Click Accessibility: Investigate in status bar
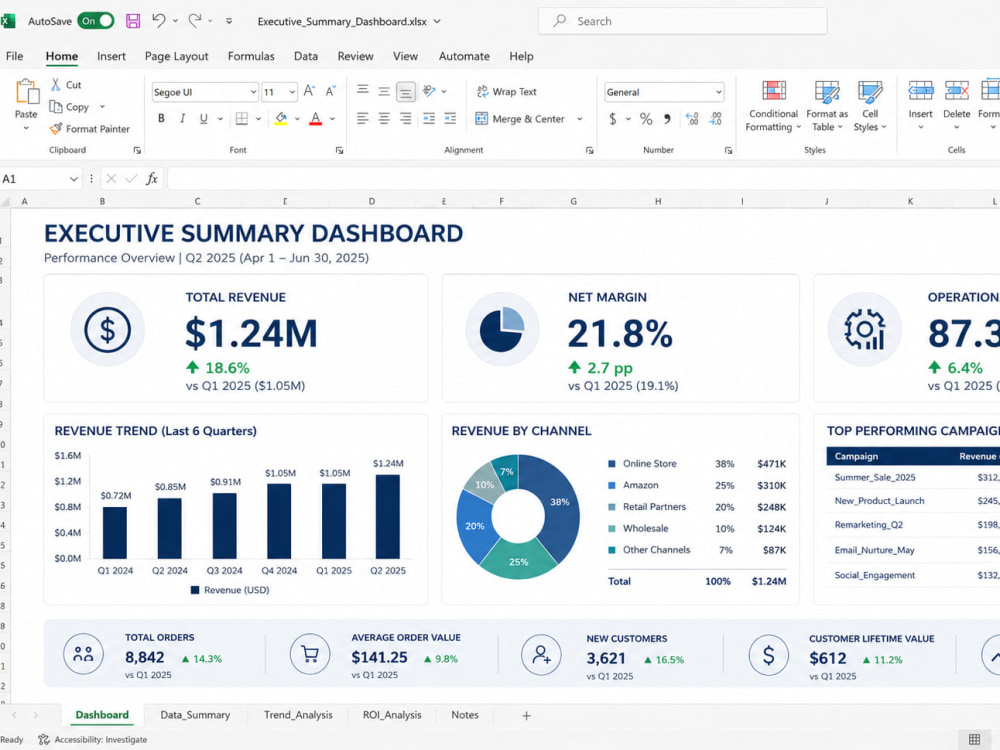The width and height of the screenshot is (1000, 750). (92, 740)
